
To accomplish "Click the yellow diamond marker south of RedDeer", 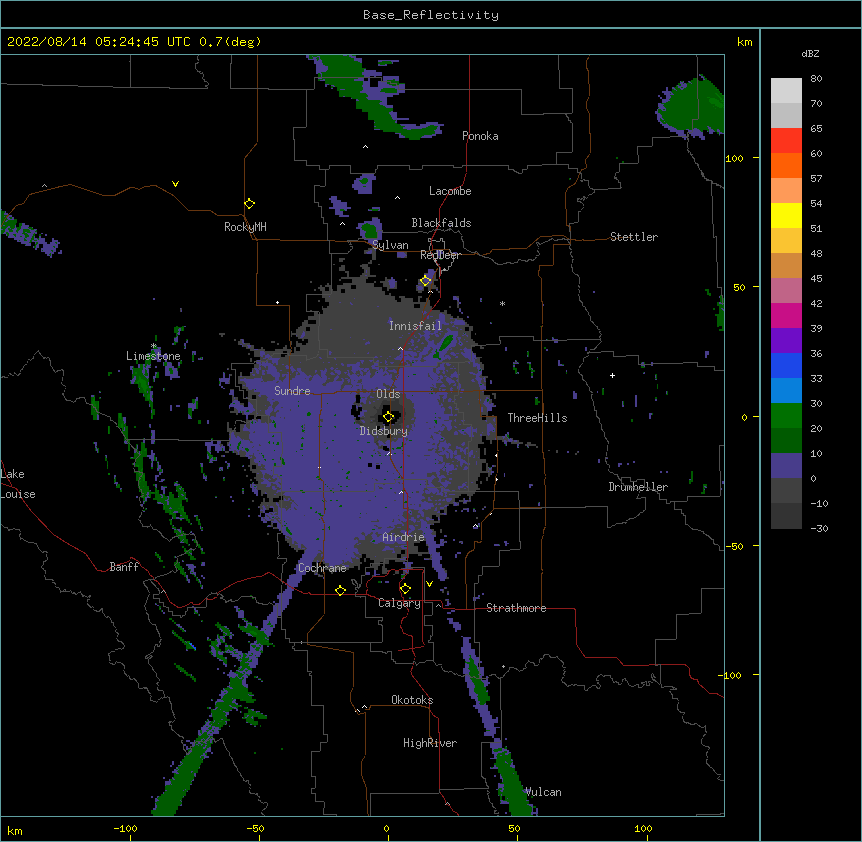I will tap(426, 281).
